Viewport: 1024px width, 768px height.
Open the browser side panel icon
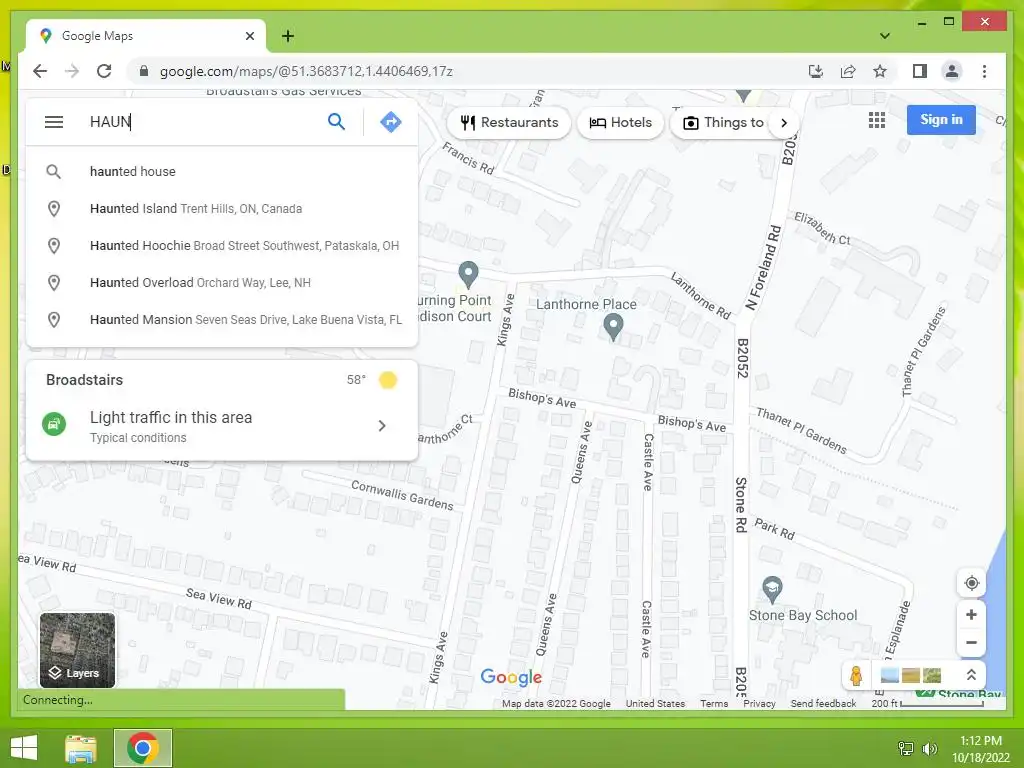point(920,71)
